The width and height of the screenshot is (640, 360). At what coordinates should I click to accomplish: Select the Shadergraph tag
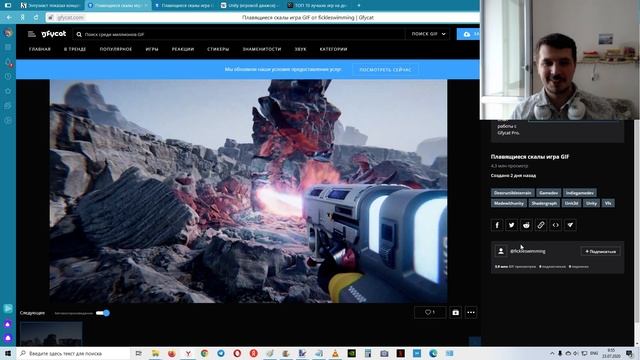tap(544, 203)
